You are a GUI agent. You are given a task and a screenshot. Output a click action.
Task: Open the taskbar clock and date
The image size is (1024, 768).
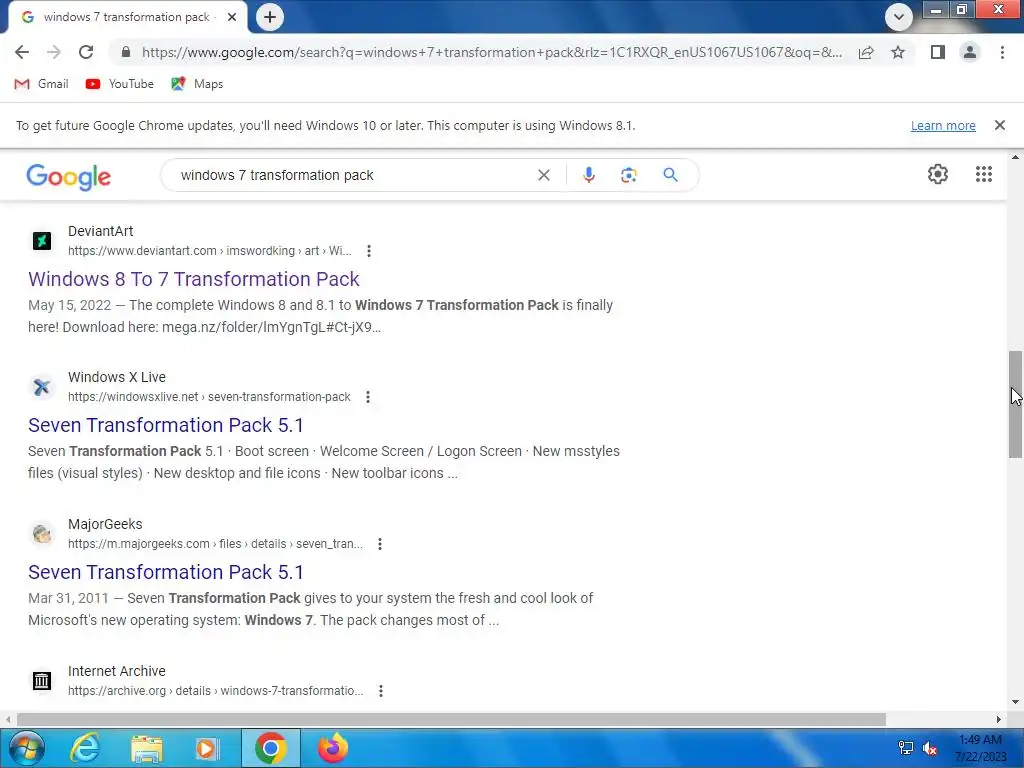(x=981, y=748)
